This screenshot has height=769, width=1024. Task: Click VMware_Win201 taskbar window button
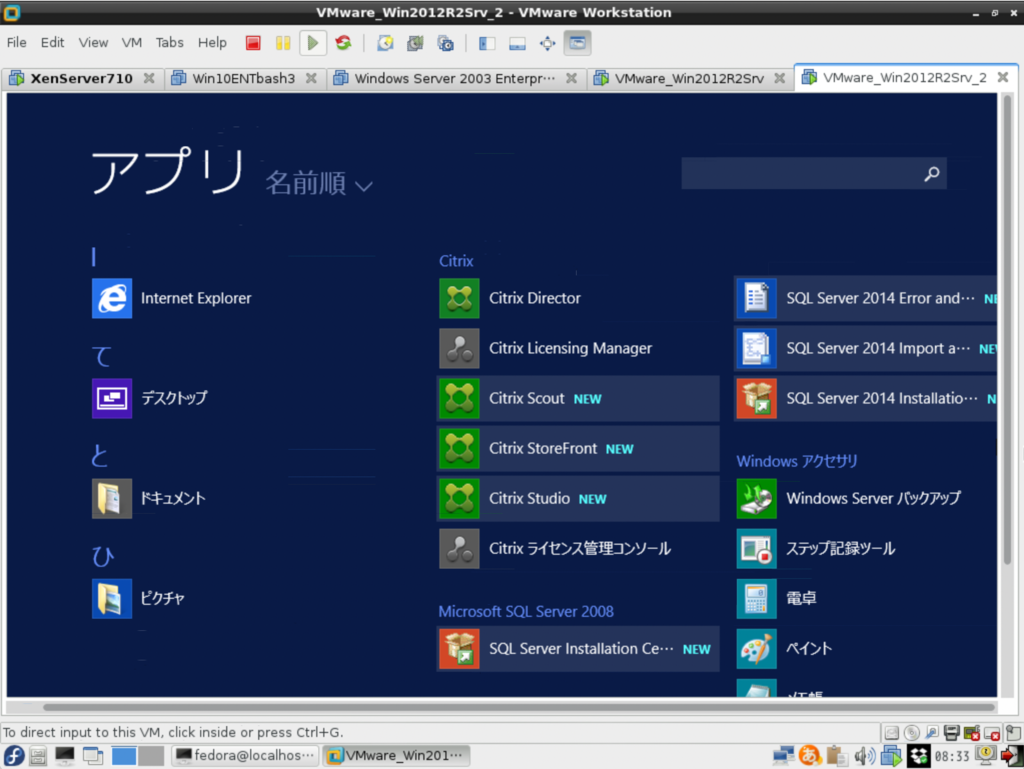(396, 755)
